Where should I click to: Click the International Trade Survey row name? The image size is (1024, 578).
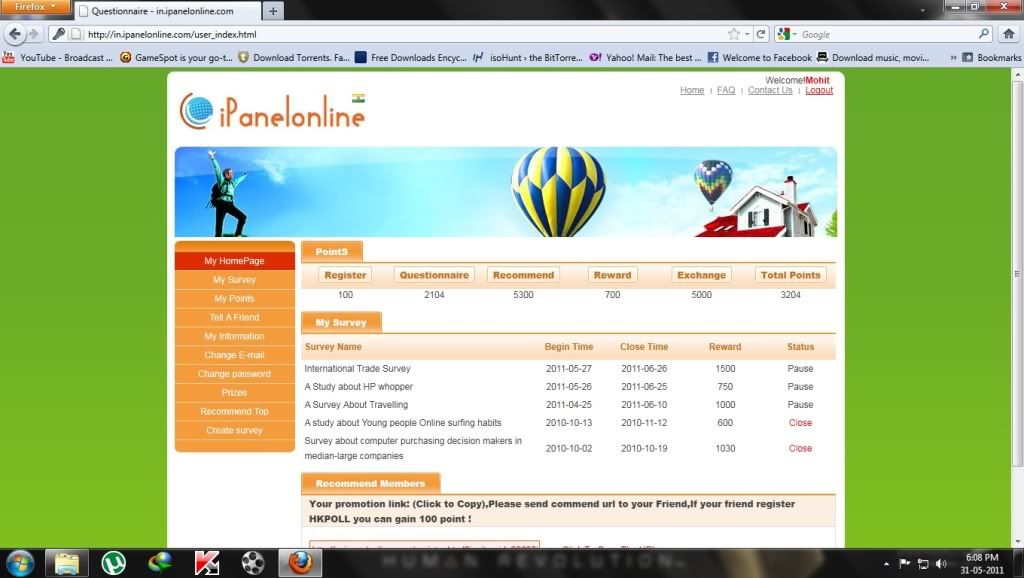point(357,368)
